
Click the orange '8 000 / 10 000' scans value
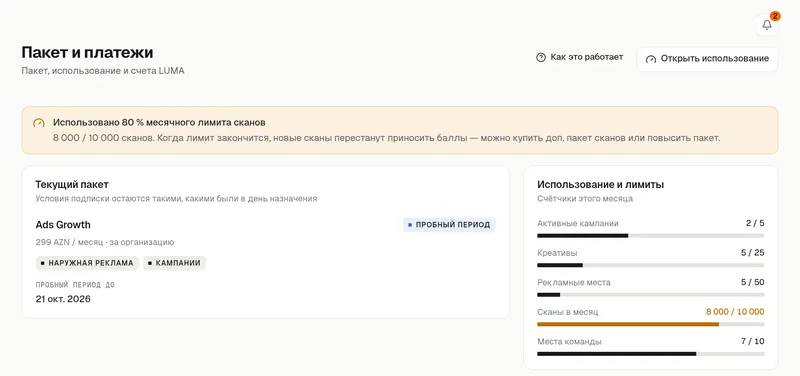[x=735, y=312]
